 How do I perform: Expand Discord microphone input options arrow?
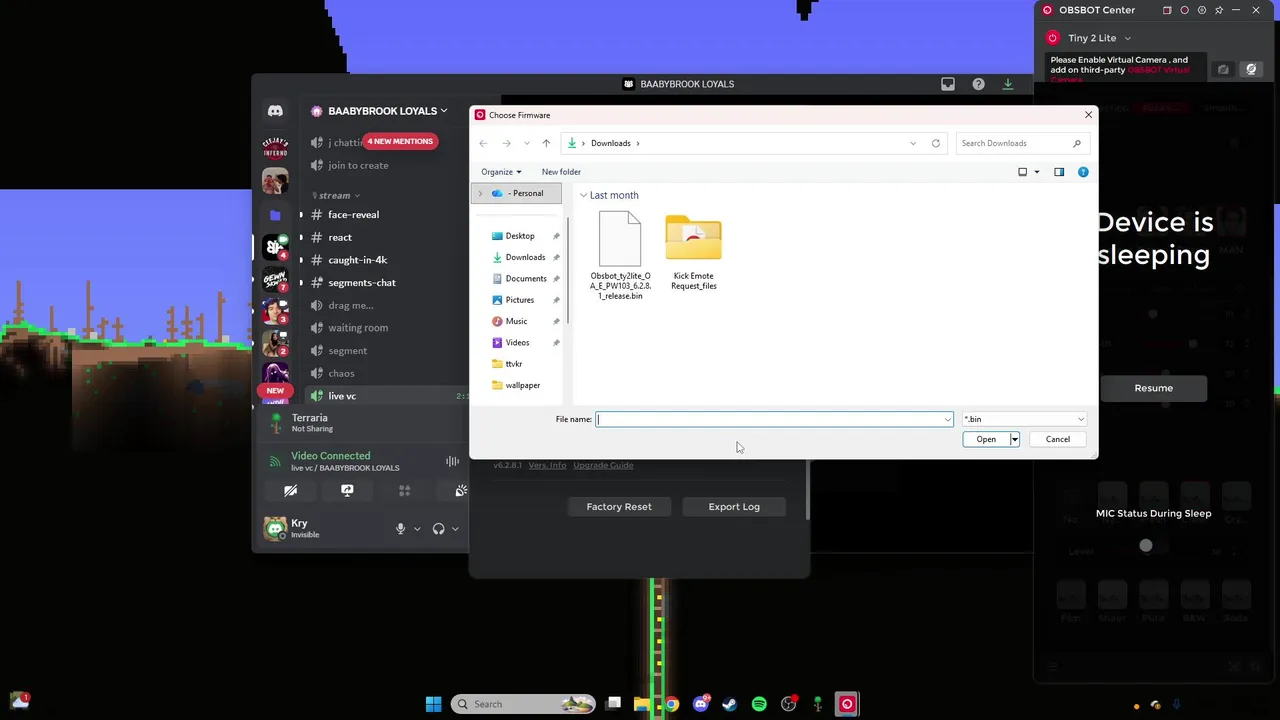coord(417,529)
